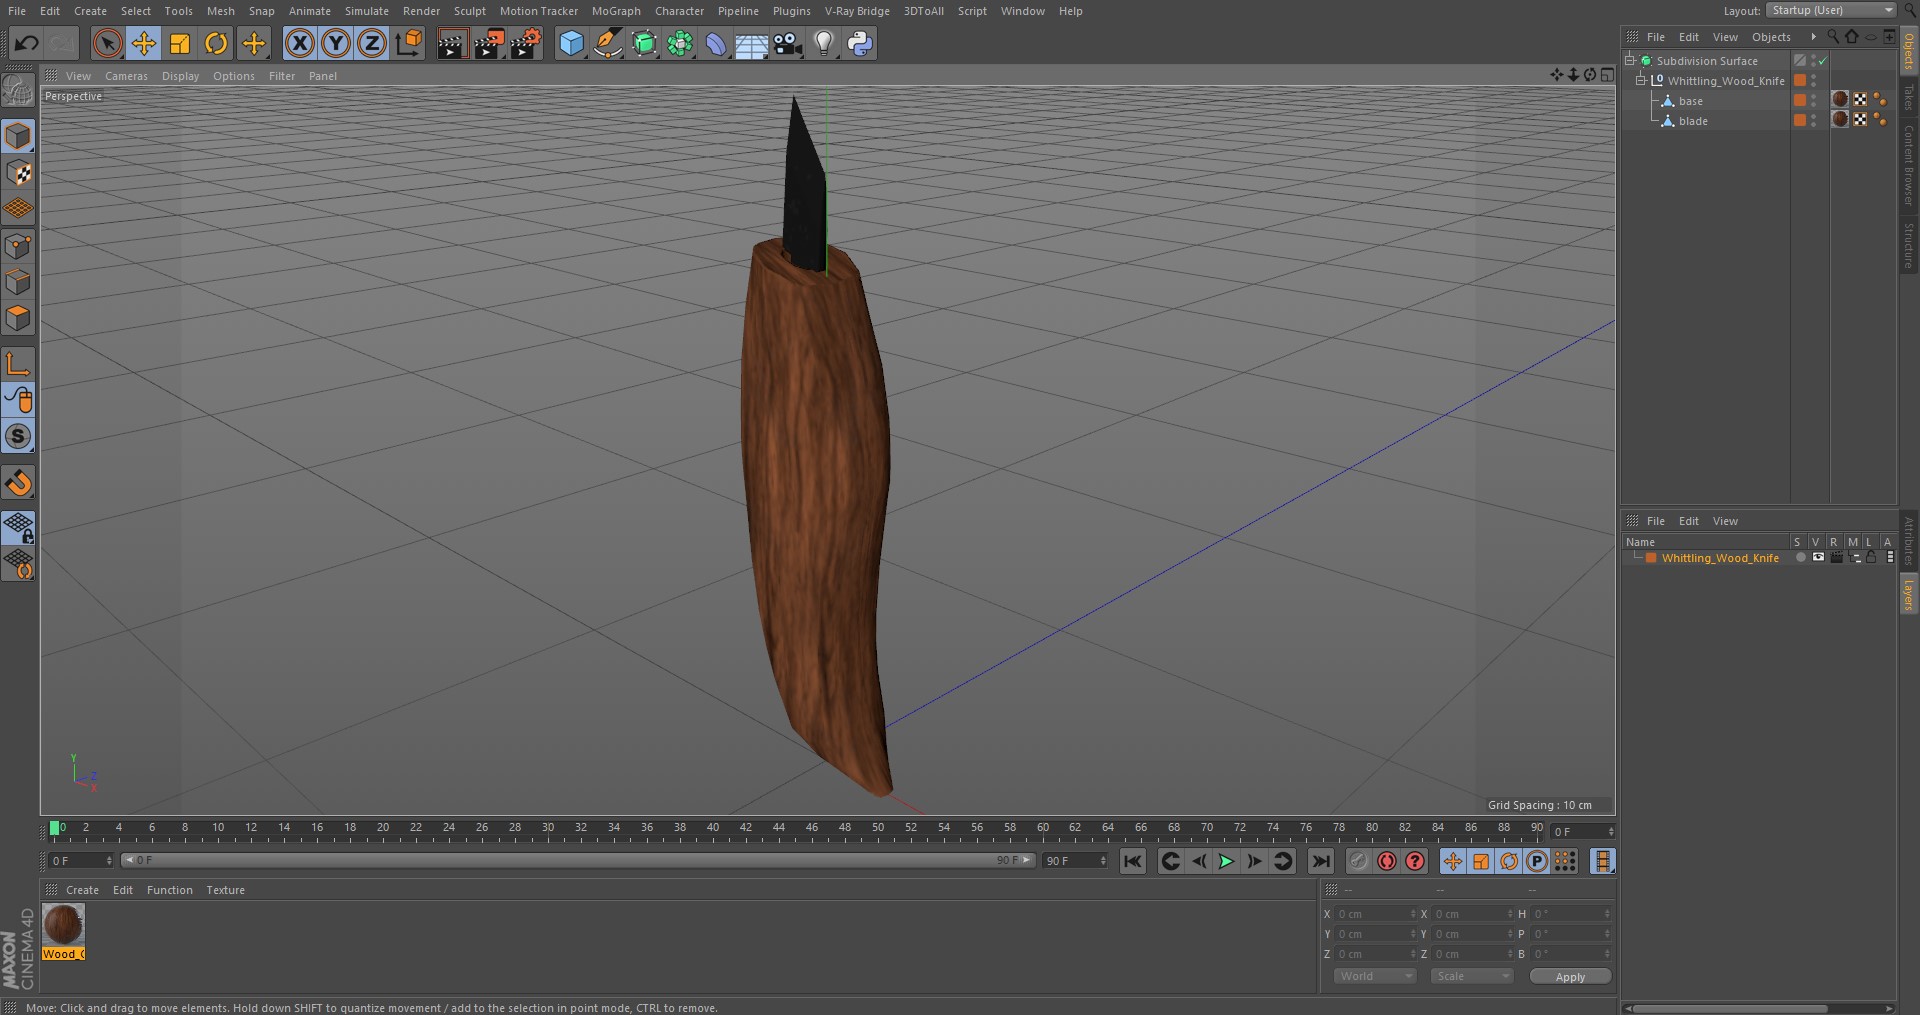This screenshot has width=1920, height=1015.
Task: Open material manager Texture menu
Action: click(225, 890)
